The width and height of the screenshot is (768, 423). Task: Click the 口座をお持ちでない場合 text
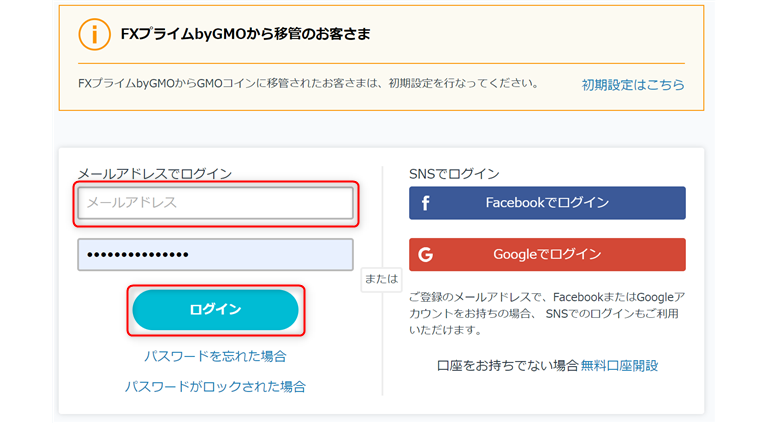point(508,366)
